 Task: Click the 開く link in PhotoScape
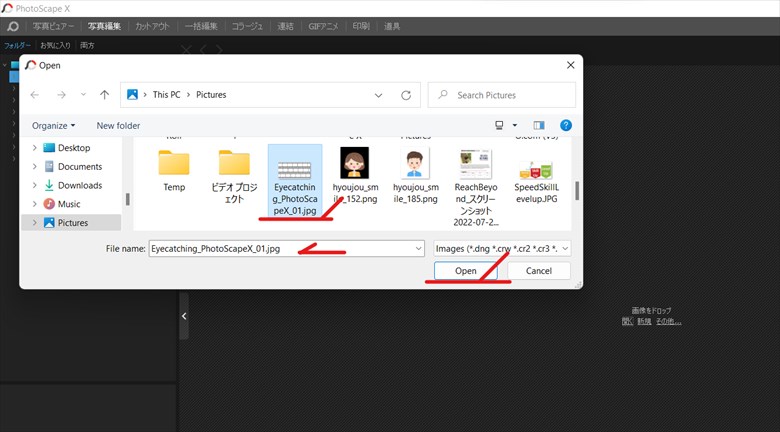coord(627,322)
